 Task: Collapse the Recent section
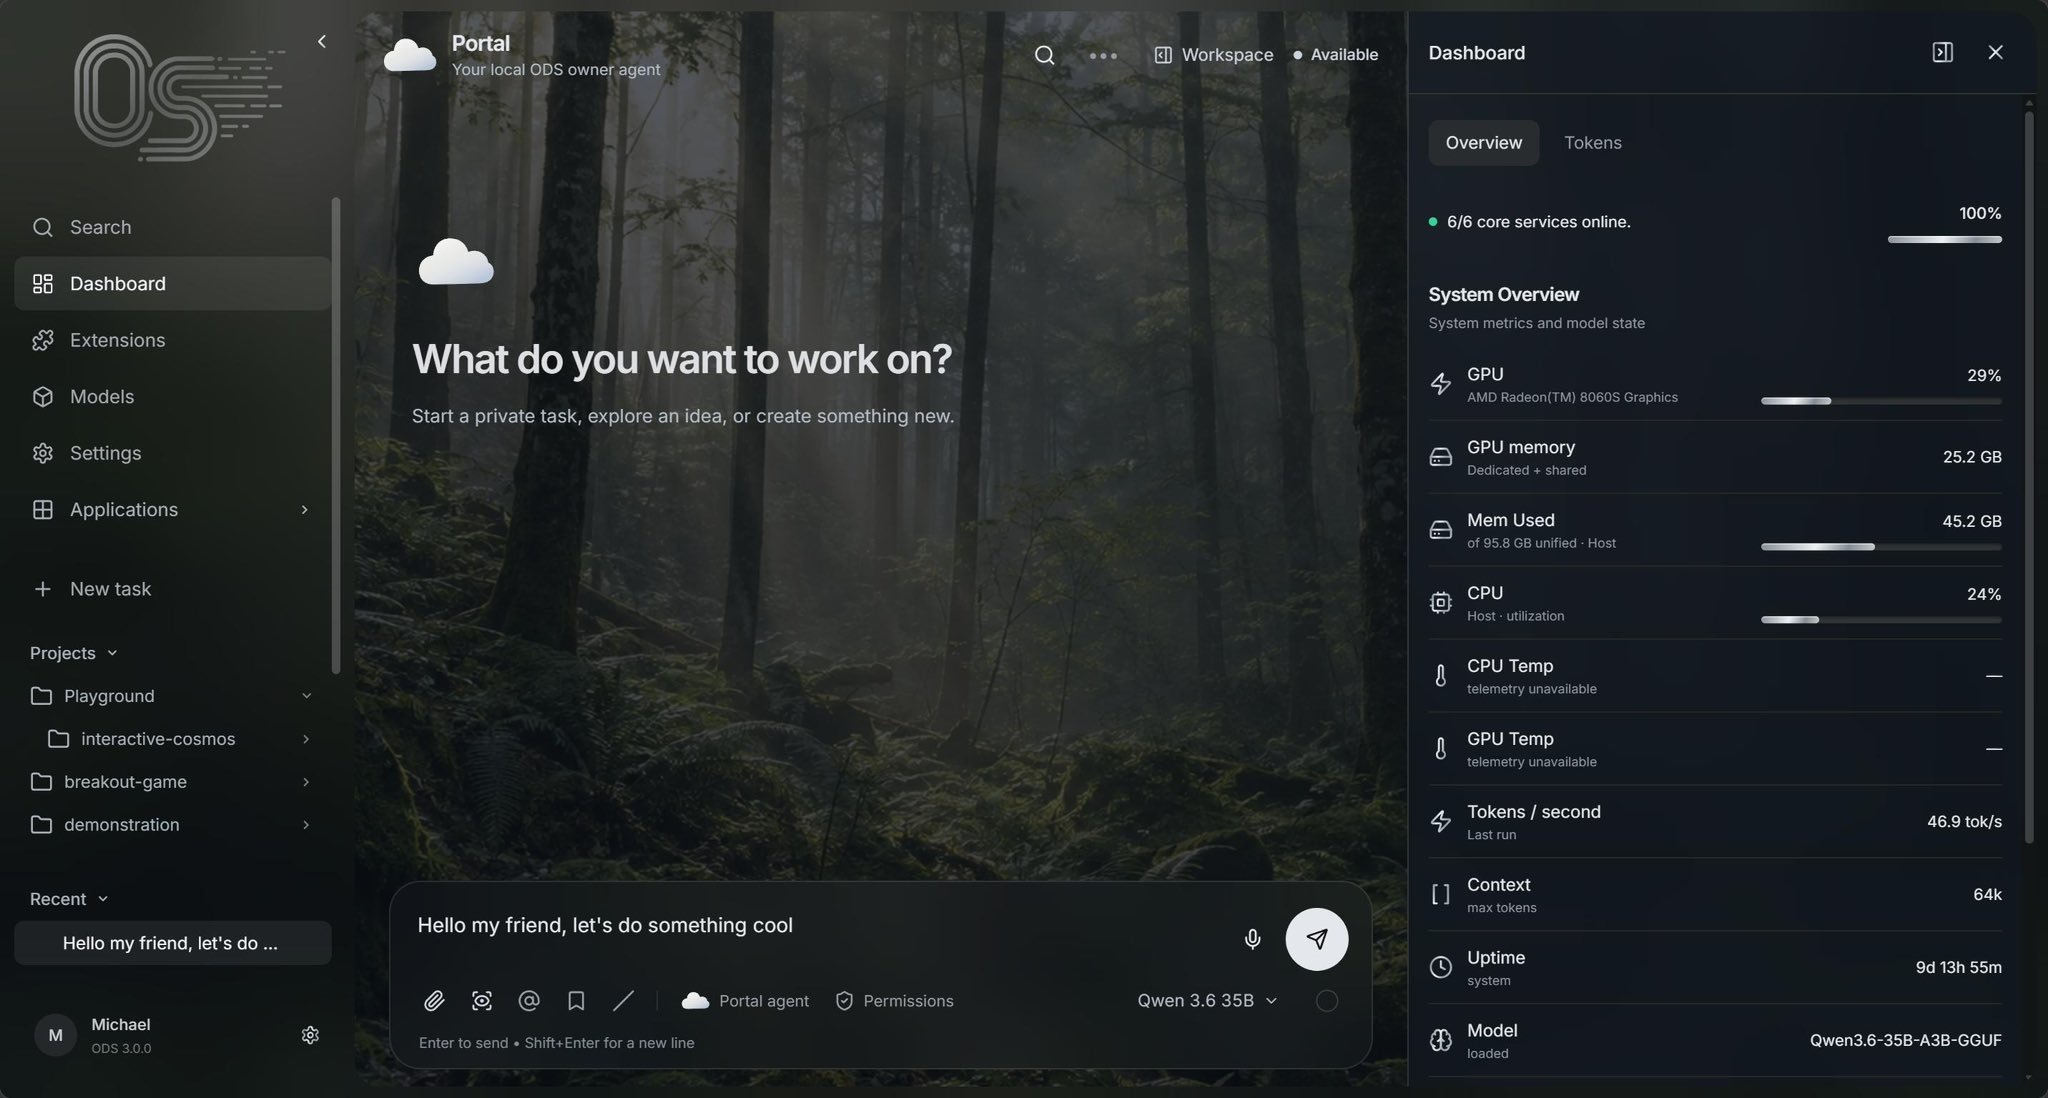coord(69,898)
